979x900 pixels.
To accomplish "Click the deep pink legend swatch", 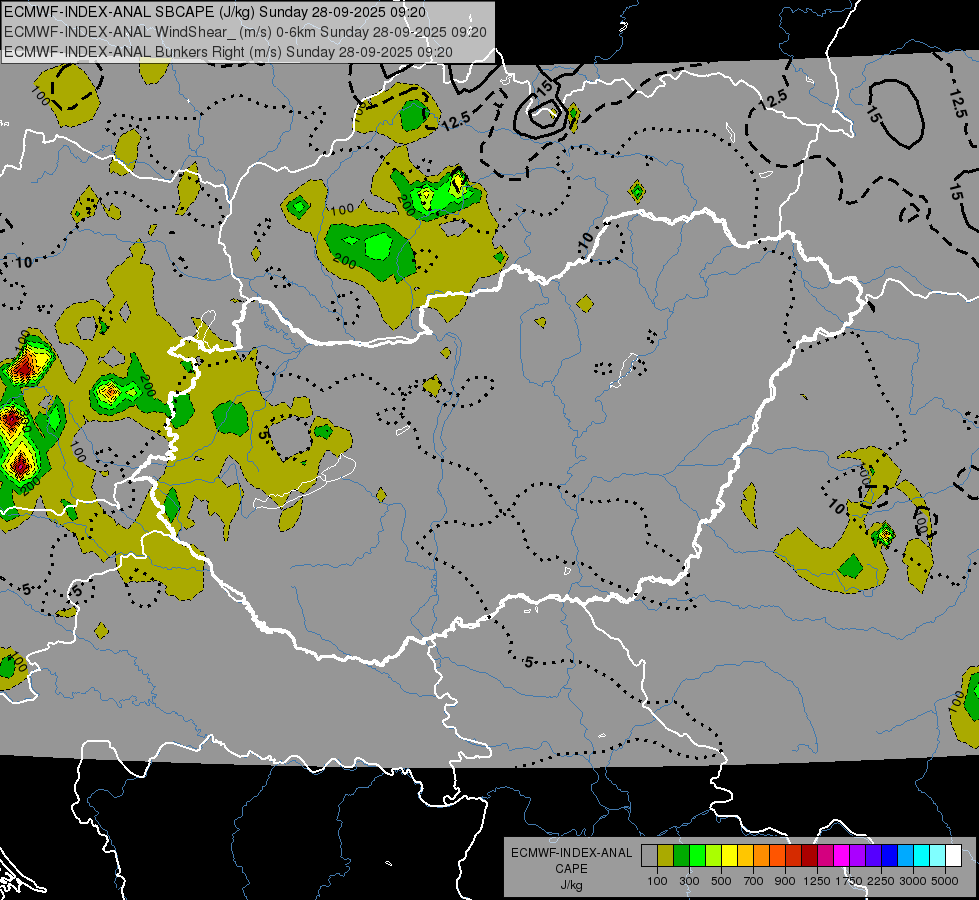I will click(825, 856).
